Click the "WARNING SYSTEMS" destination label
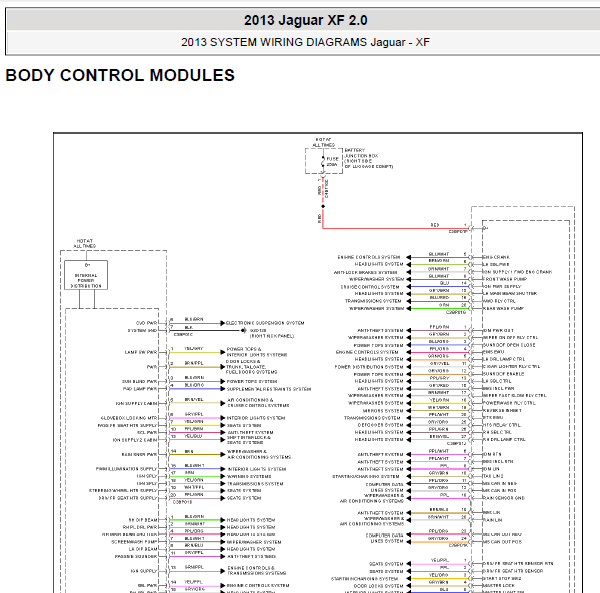This screenshot has height=593, width=600. (x=249, y=476)
